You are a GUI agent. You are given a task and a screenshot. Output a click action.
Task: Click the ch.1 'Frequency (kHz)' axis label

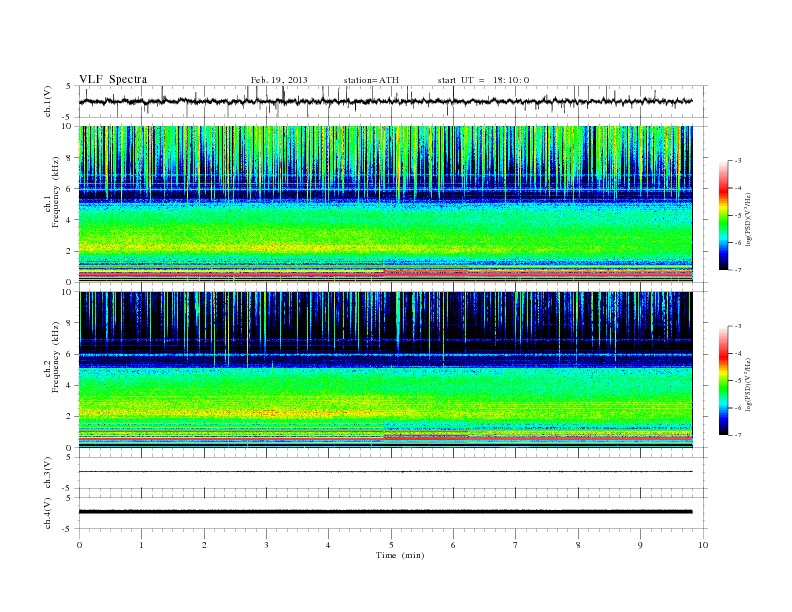[x=56, y=192]
